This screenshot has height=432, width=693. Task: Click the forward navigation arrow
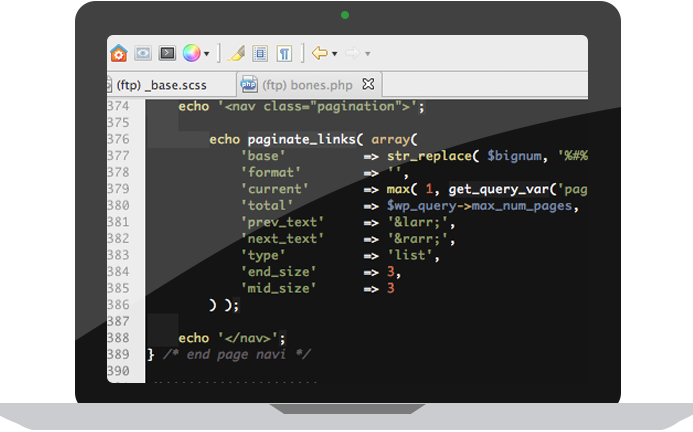(x=353, y=54)
